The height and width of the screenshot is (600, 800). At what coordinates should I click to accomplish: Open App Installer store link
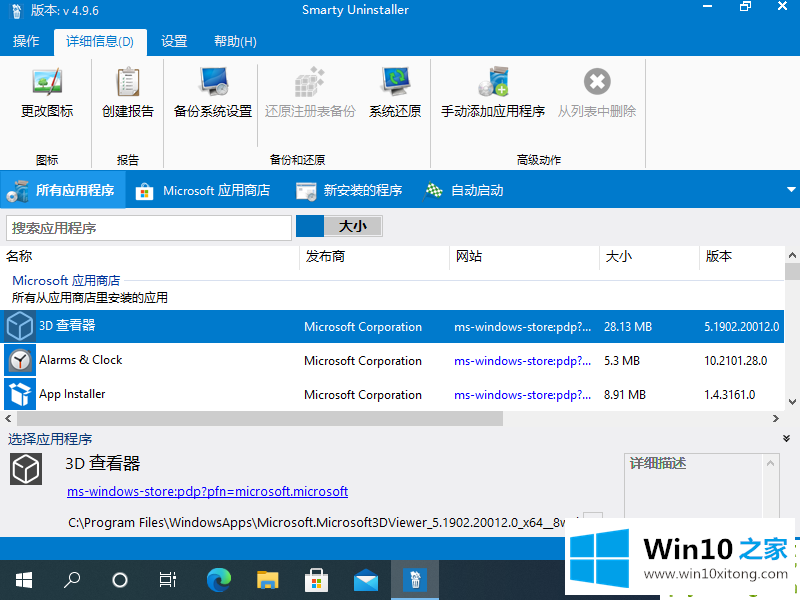click(x=522, y=394)
